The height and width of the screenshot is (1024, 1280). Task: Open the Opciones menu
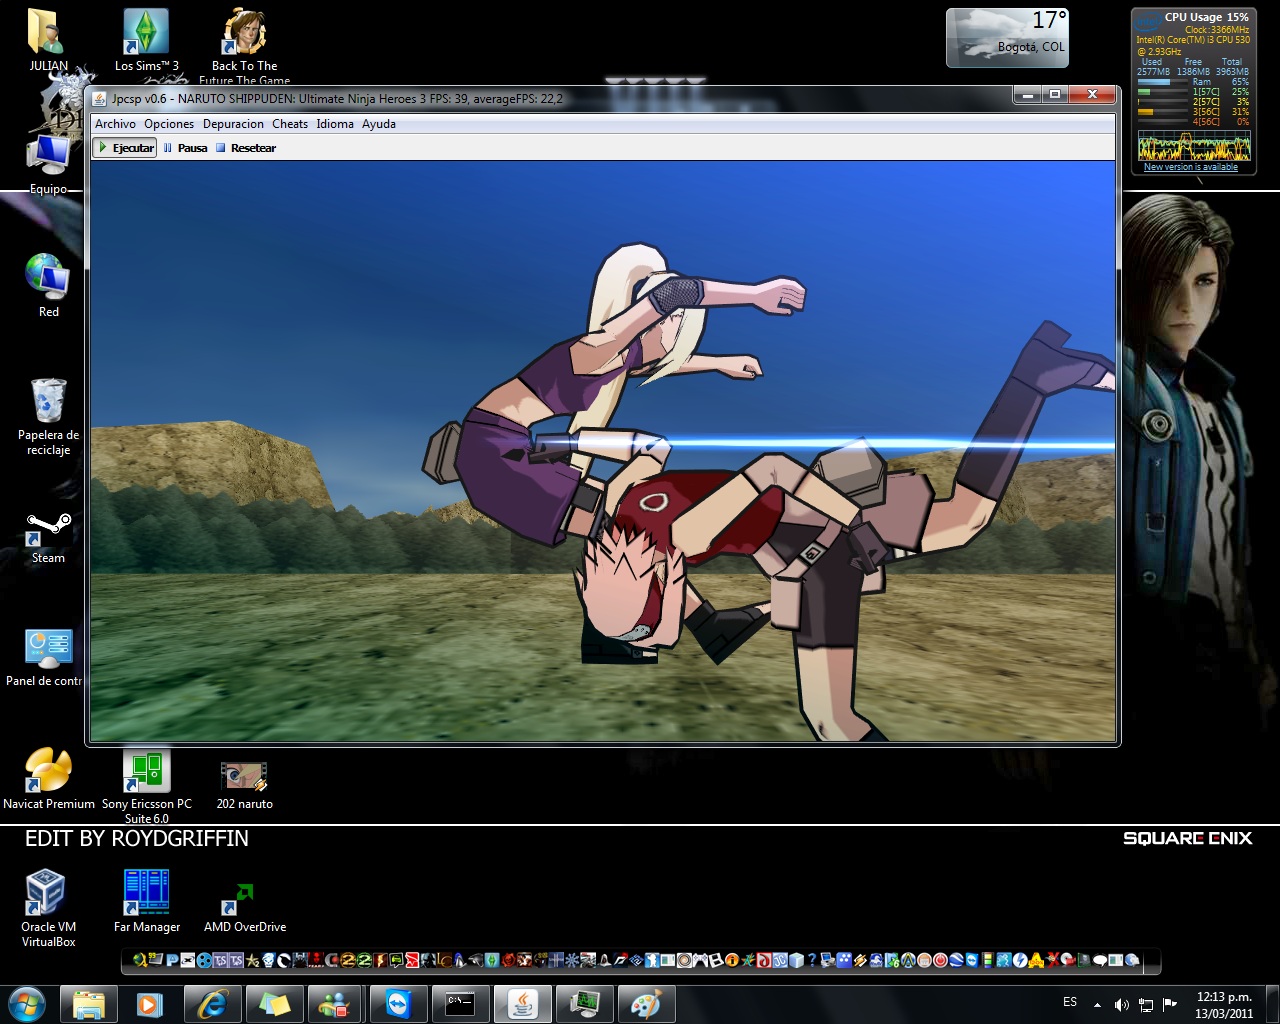(169, 124)
